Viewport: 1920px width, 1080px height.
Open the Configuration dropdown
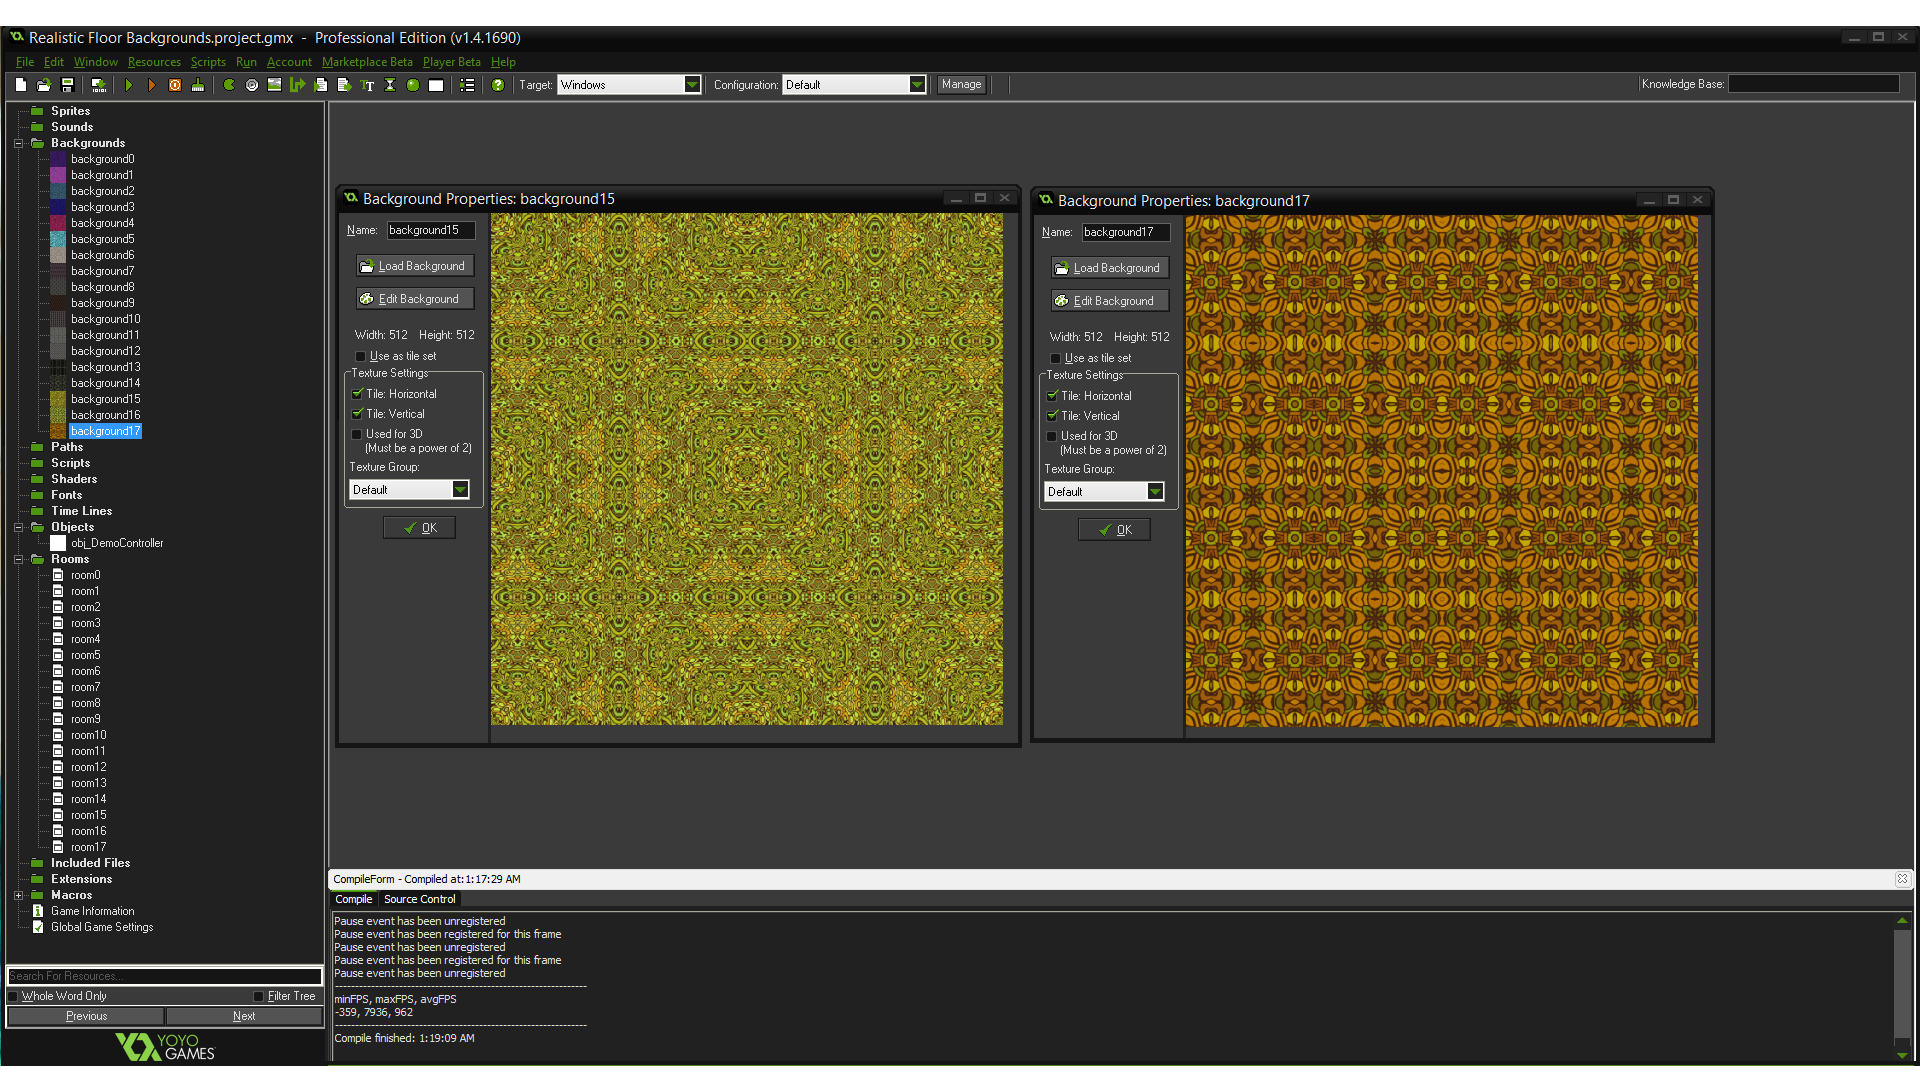pyautogui.click(x=916, y=84)
